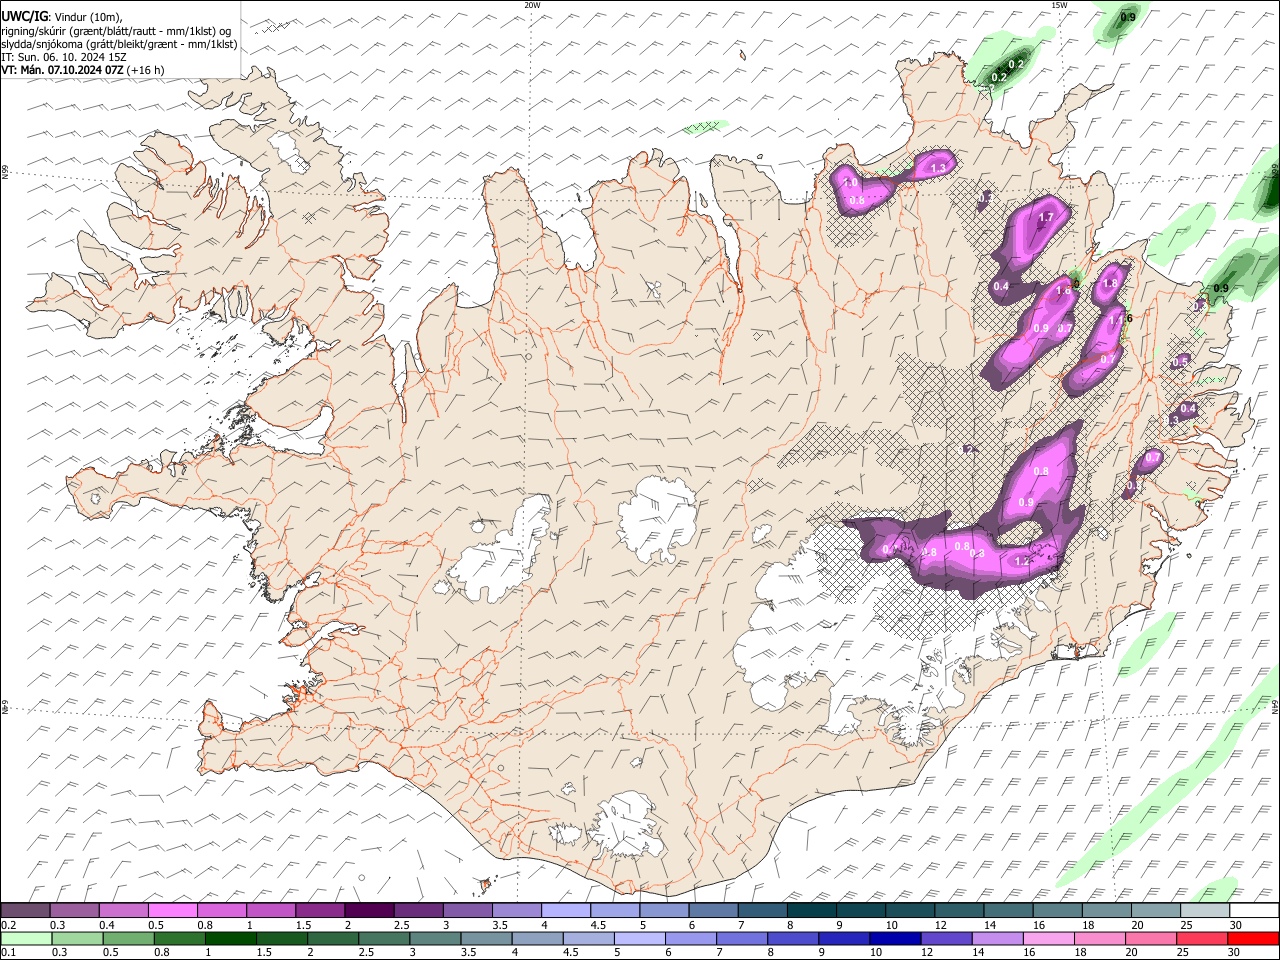Select the bright red 30+ rain legend swatch
Image resolution: width=1280 pixels, height=960 pixels.
pyautogui.click(x=1253, y=938)
